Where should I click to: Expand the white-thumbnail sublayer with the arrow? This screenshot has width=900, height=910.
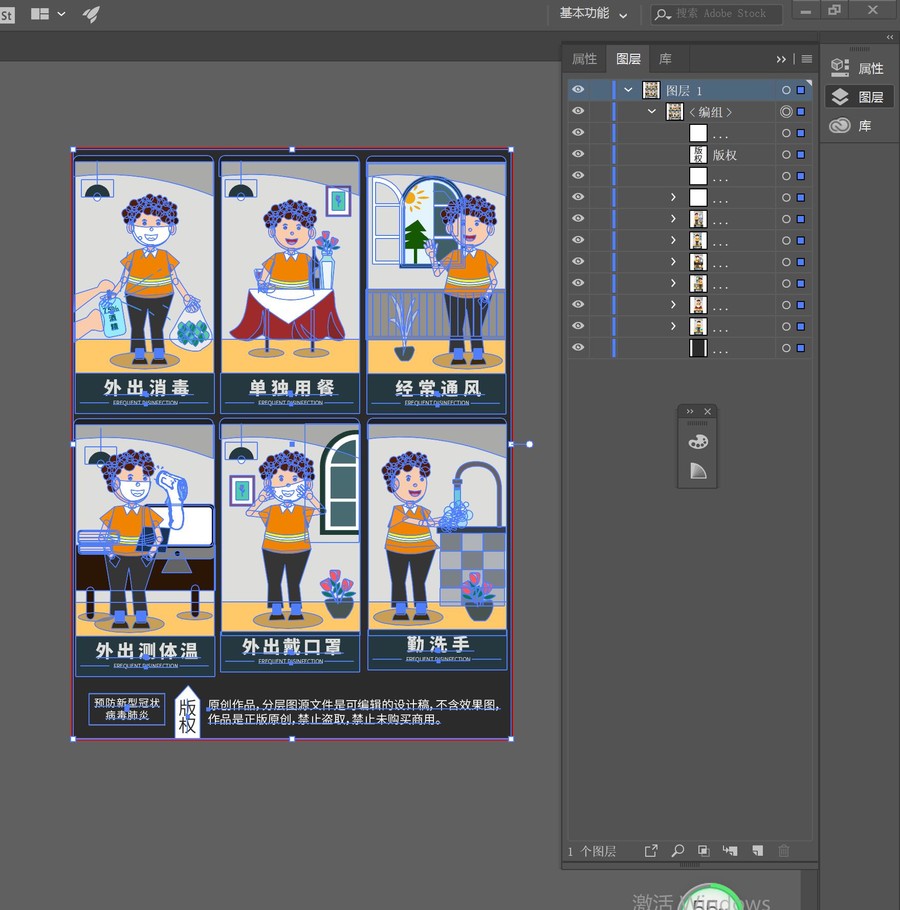pos(673,197)
